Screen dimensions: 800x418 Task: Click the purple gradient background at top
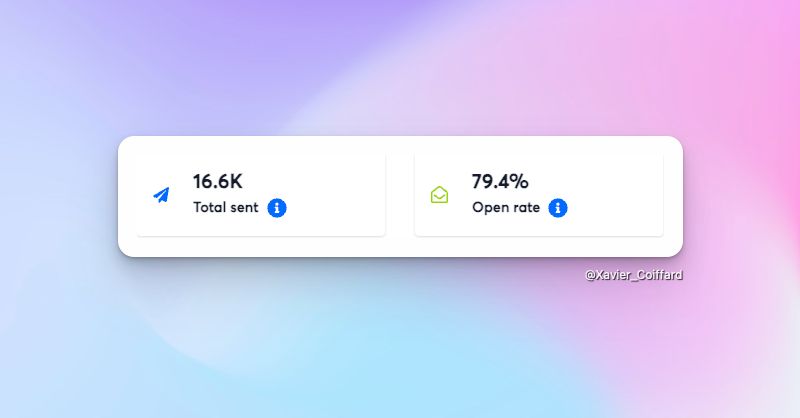click(x=300, y=50)
